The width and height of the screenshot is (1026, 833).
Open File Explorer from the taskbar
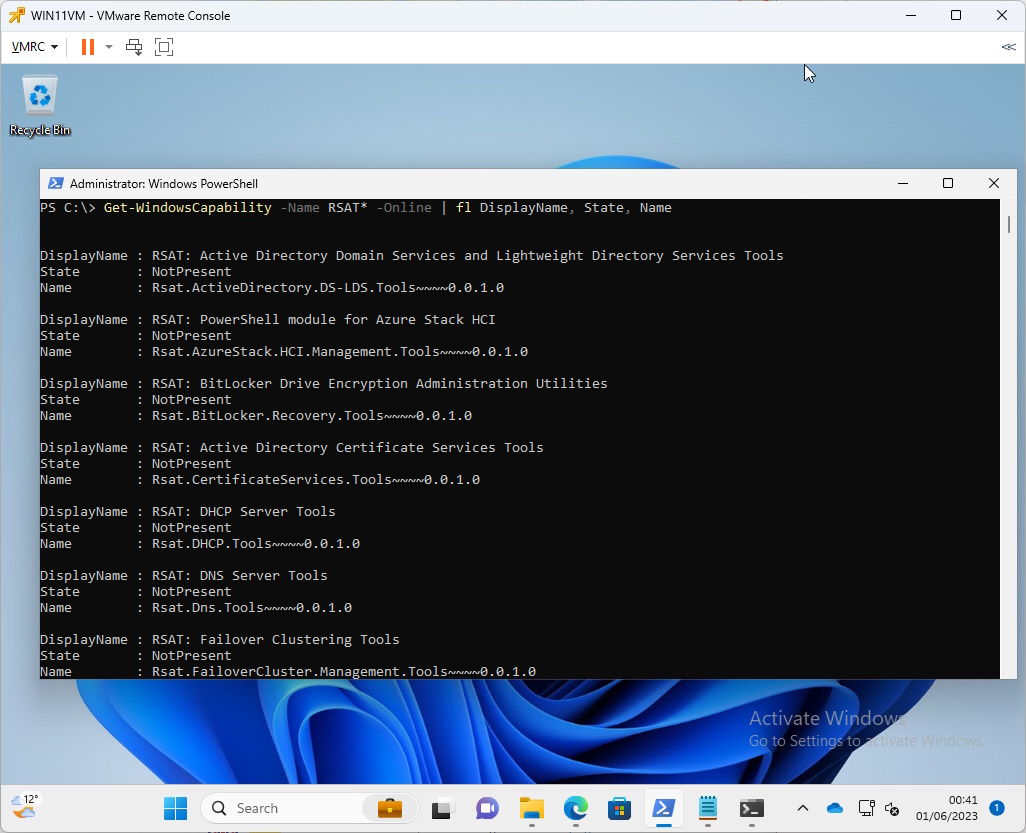click(531, 809)
